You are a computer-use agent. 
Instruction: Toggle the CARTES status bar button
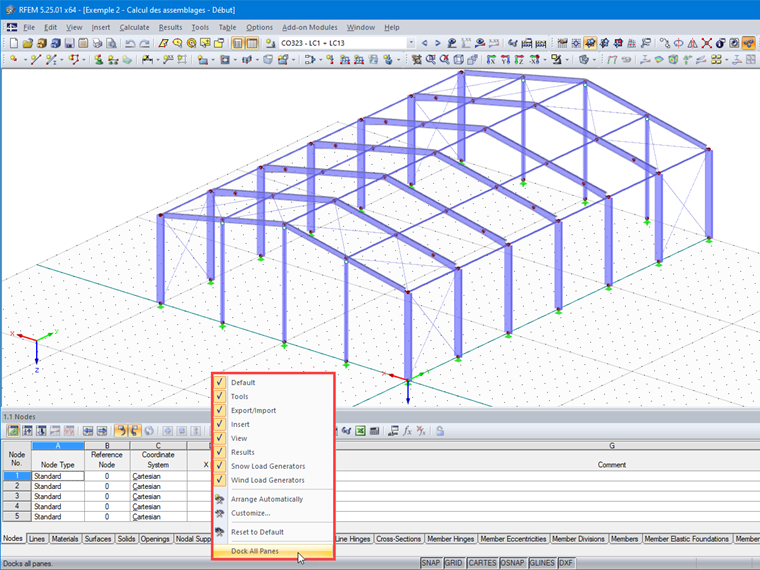click(482, 563)
